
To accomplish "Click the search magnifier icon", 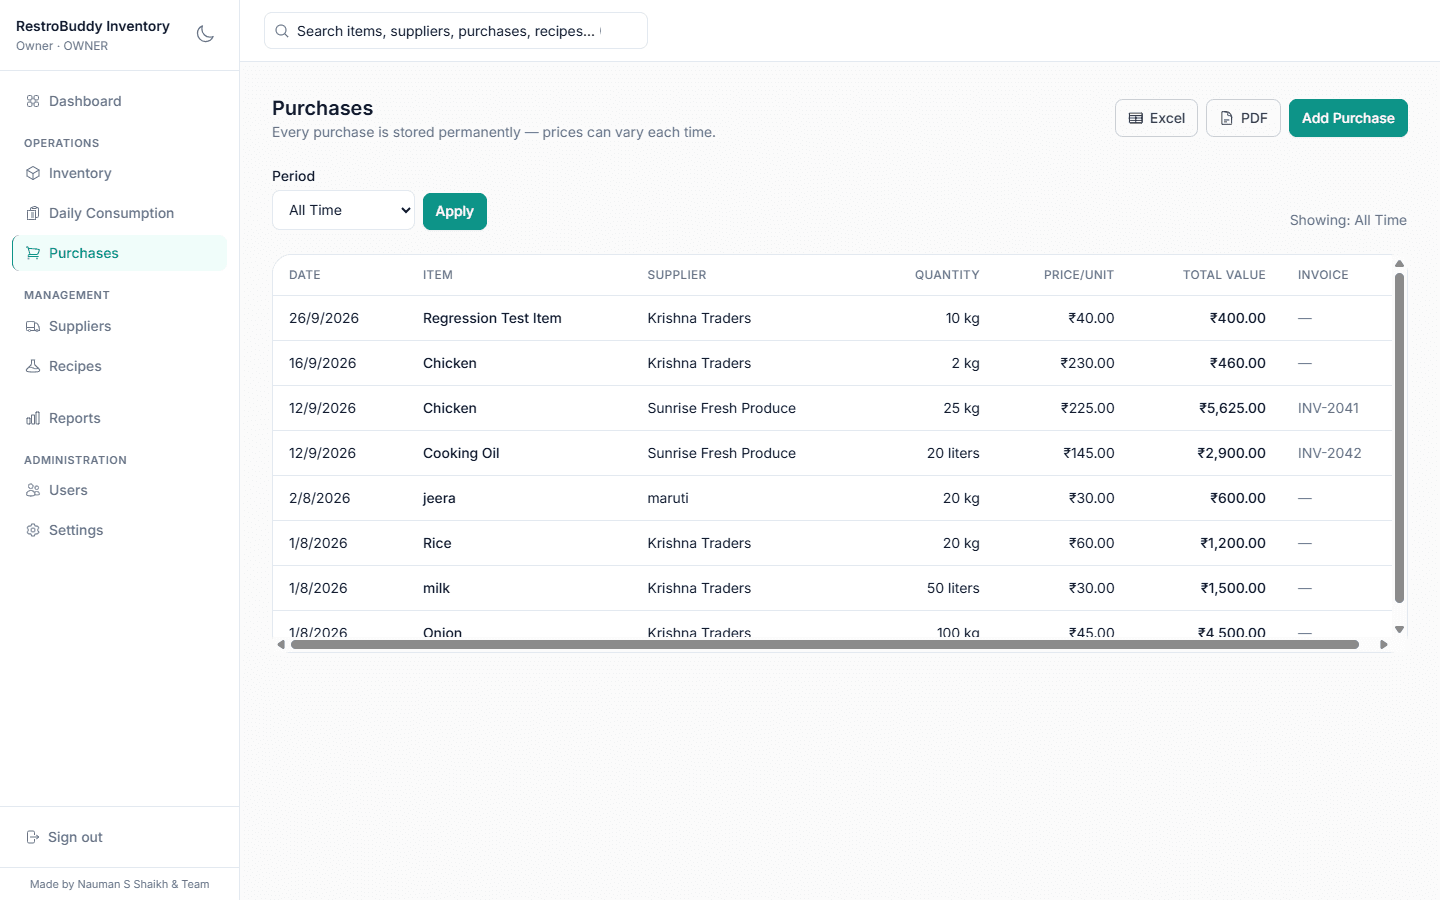I will coord(282,31).
